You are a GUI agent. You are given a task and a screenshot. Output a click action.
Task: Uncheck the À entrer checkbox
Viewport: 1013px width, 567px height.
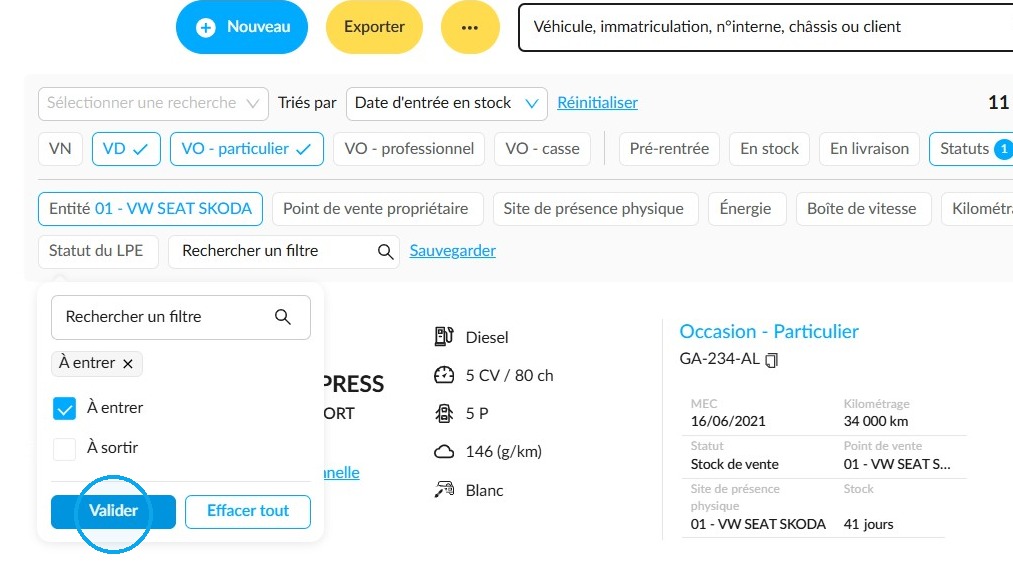click(65, 408)
